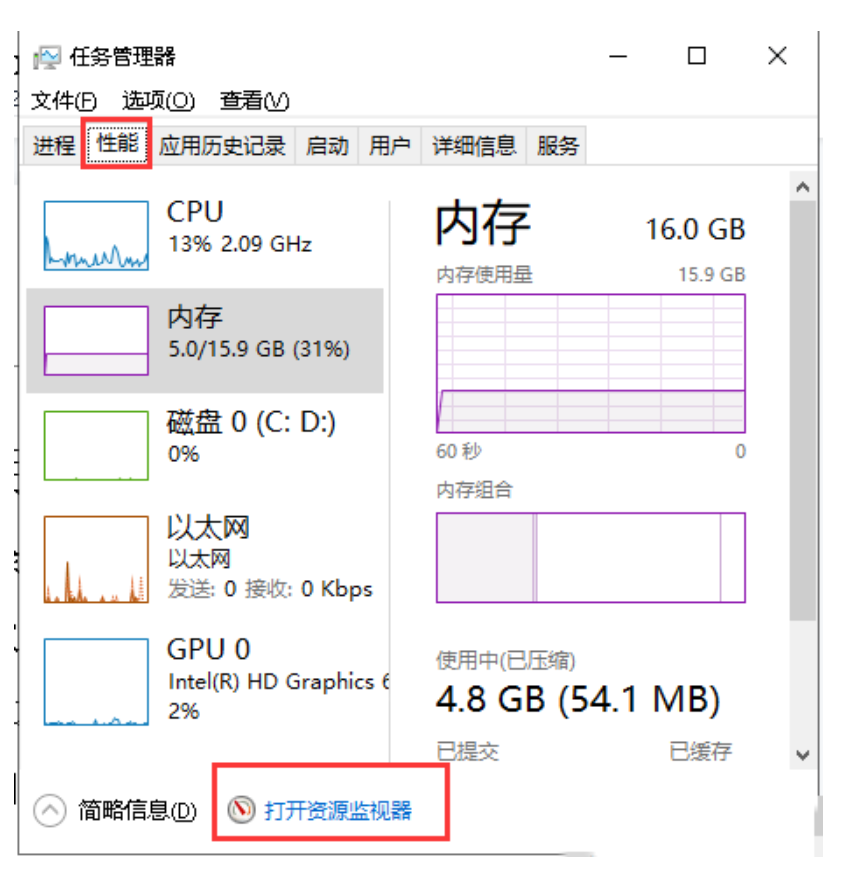Image resolution: width=850 pixels, height=884 pixels.
Task: Select the GPU 0 graph thumbnail
Action: pyautogui.click(x=96, y=681)
